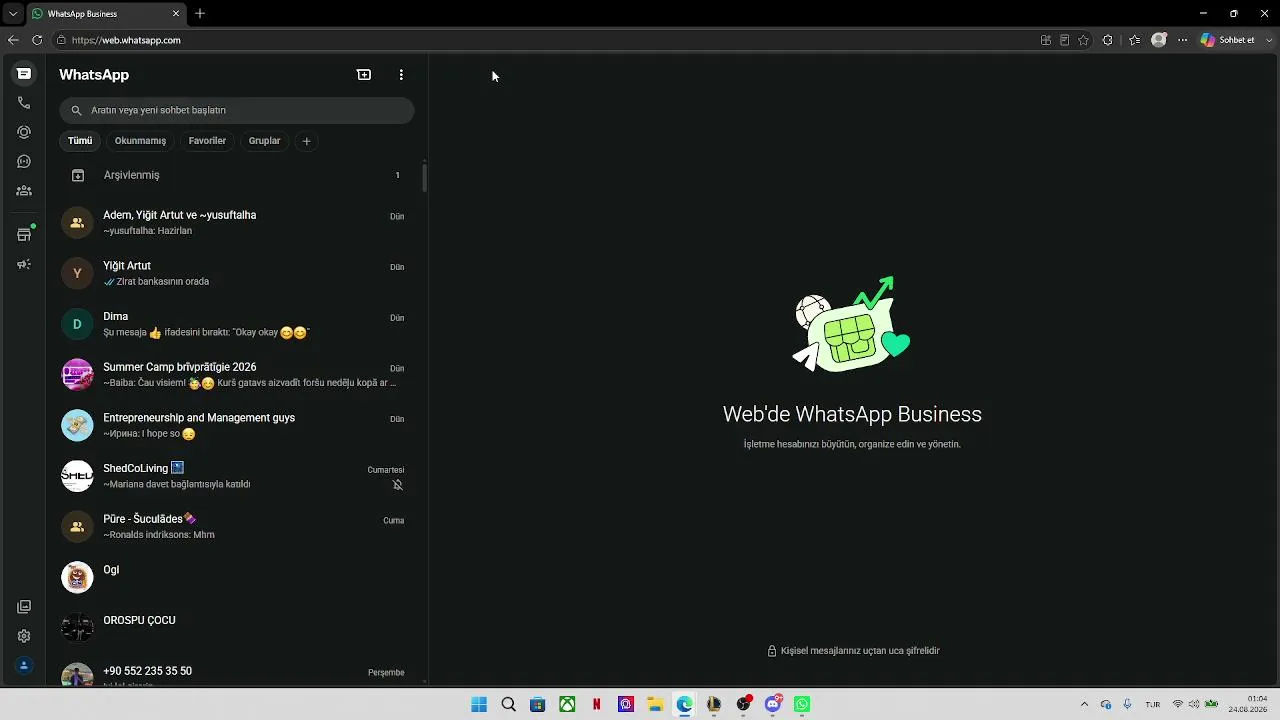Viewport: 1280px width, 720px height.
Task: Select the Tümü filter tab
Action: (80, 141)
